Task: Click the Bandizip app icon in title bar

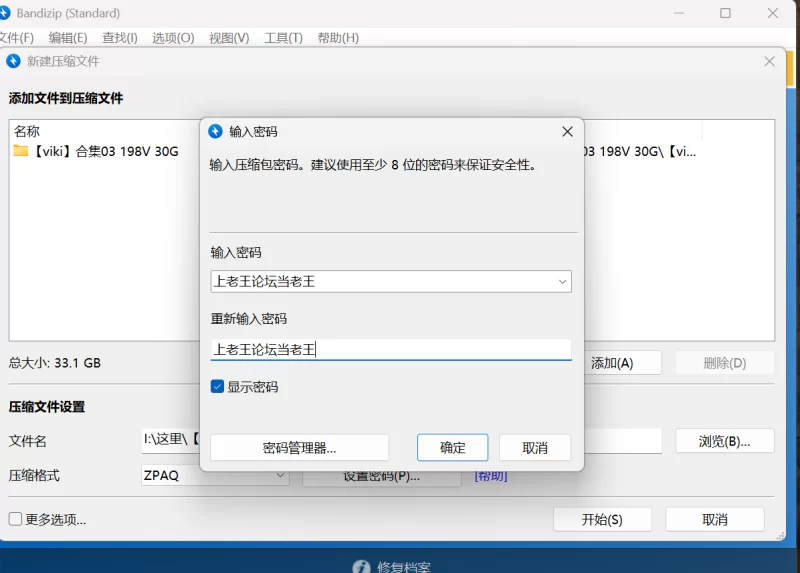Action: (x=6, y=13)
